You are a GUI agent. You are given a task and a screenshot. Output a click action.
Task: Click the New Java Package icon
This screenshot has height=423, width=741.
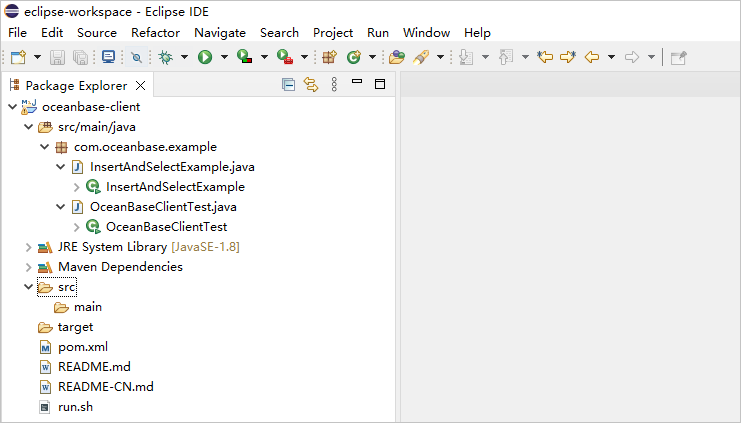coord(329,58)
